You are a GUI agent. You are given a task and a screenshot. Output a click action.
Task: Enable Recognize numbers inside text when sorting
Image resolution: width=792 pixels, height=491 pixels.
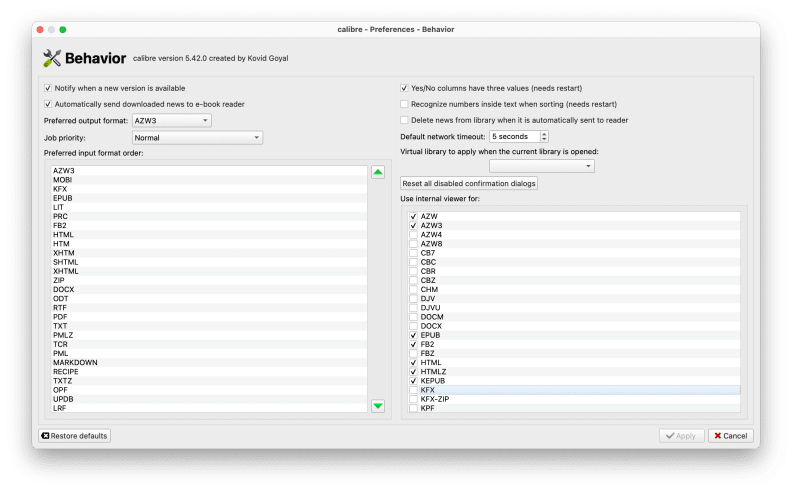point(404,104)
